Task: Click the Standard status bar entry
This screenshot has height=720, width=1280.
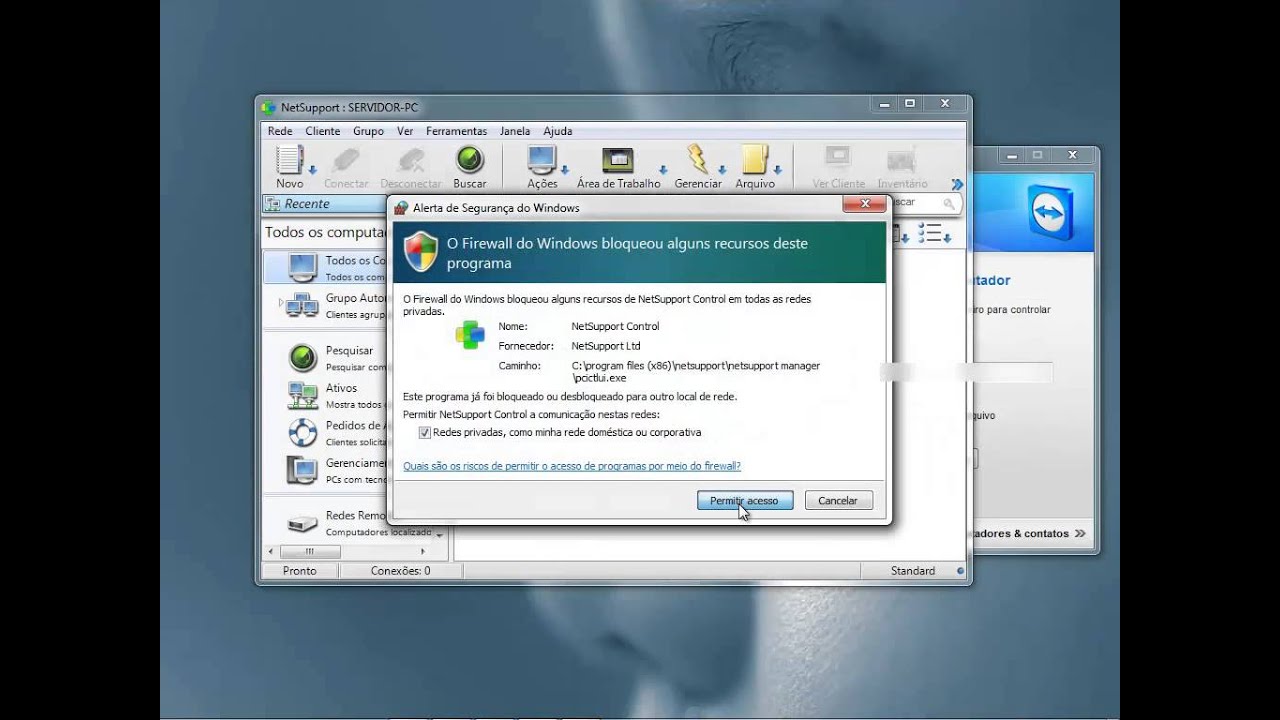Action: pyautogui.click(x=913, y=571)
